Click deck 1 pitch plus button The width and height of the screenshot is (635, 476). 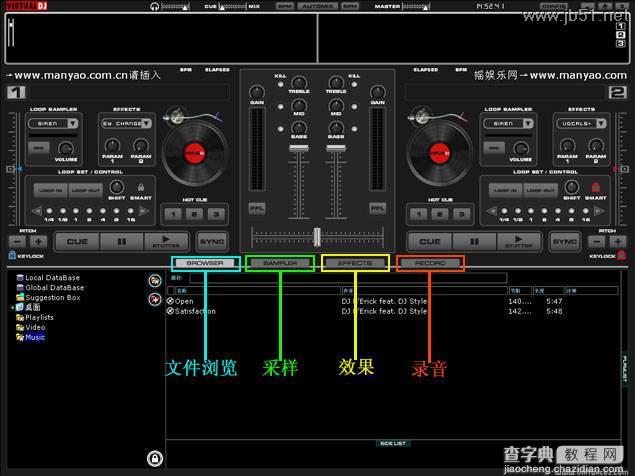click(38, 242)
